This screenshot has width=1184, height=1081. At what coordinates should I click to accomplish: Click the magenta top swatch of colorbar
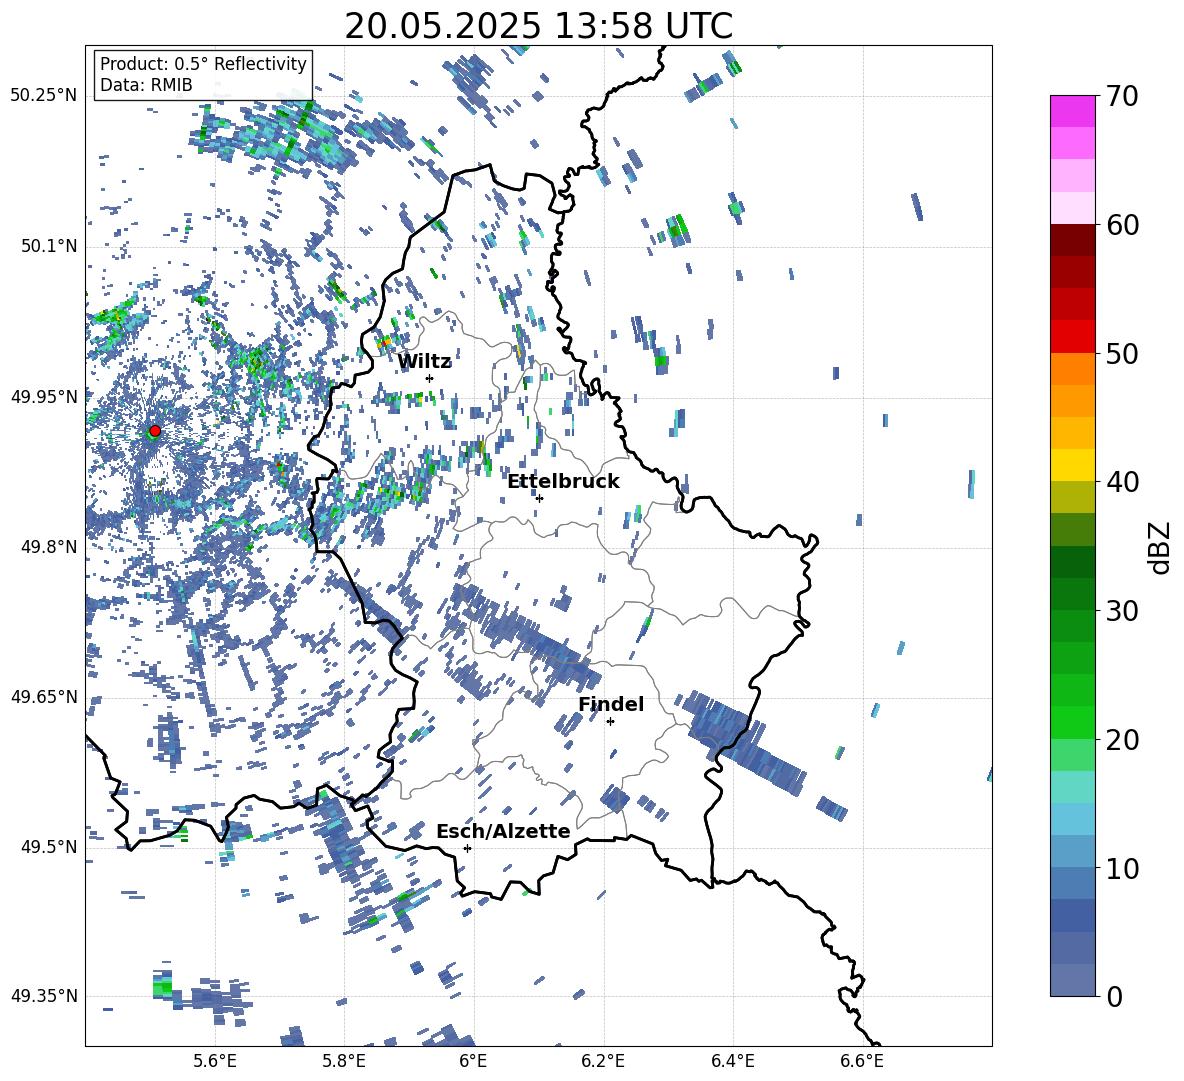[x=1072, y=111]
